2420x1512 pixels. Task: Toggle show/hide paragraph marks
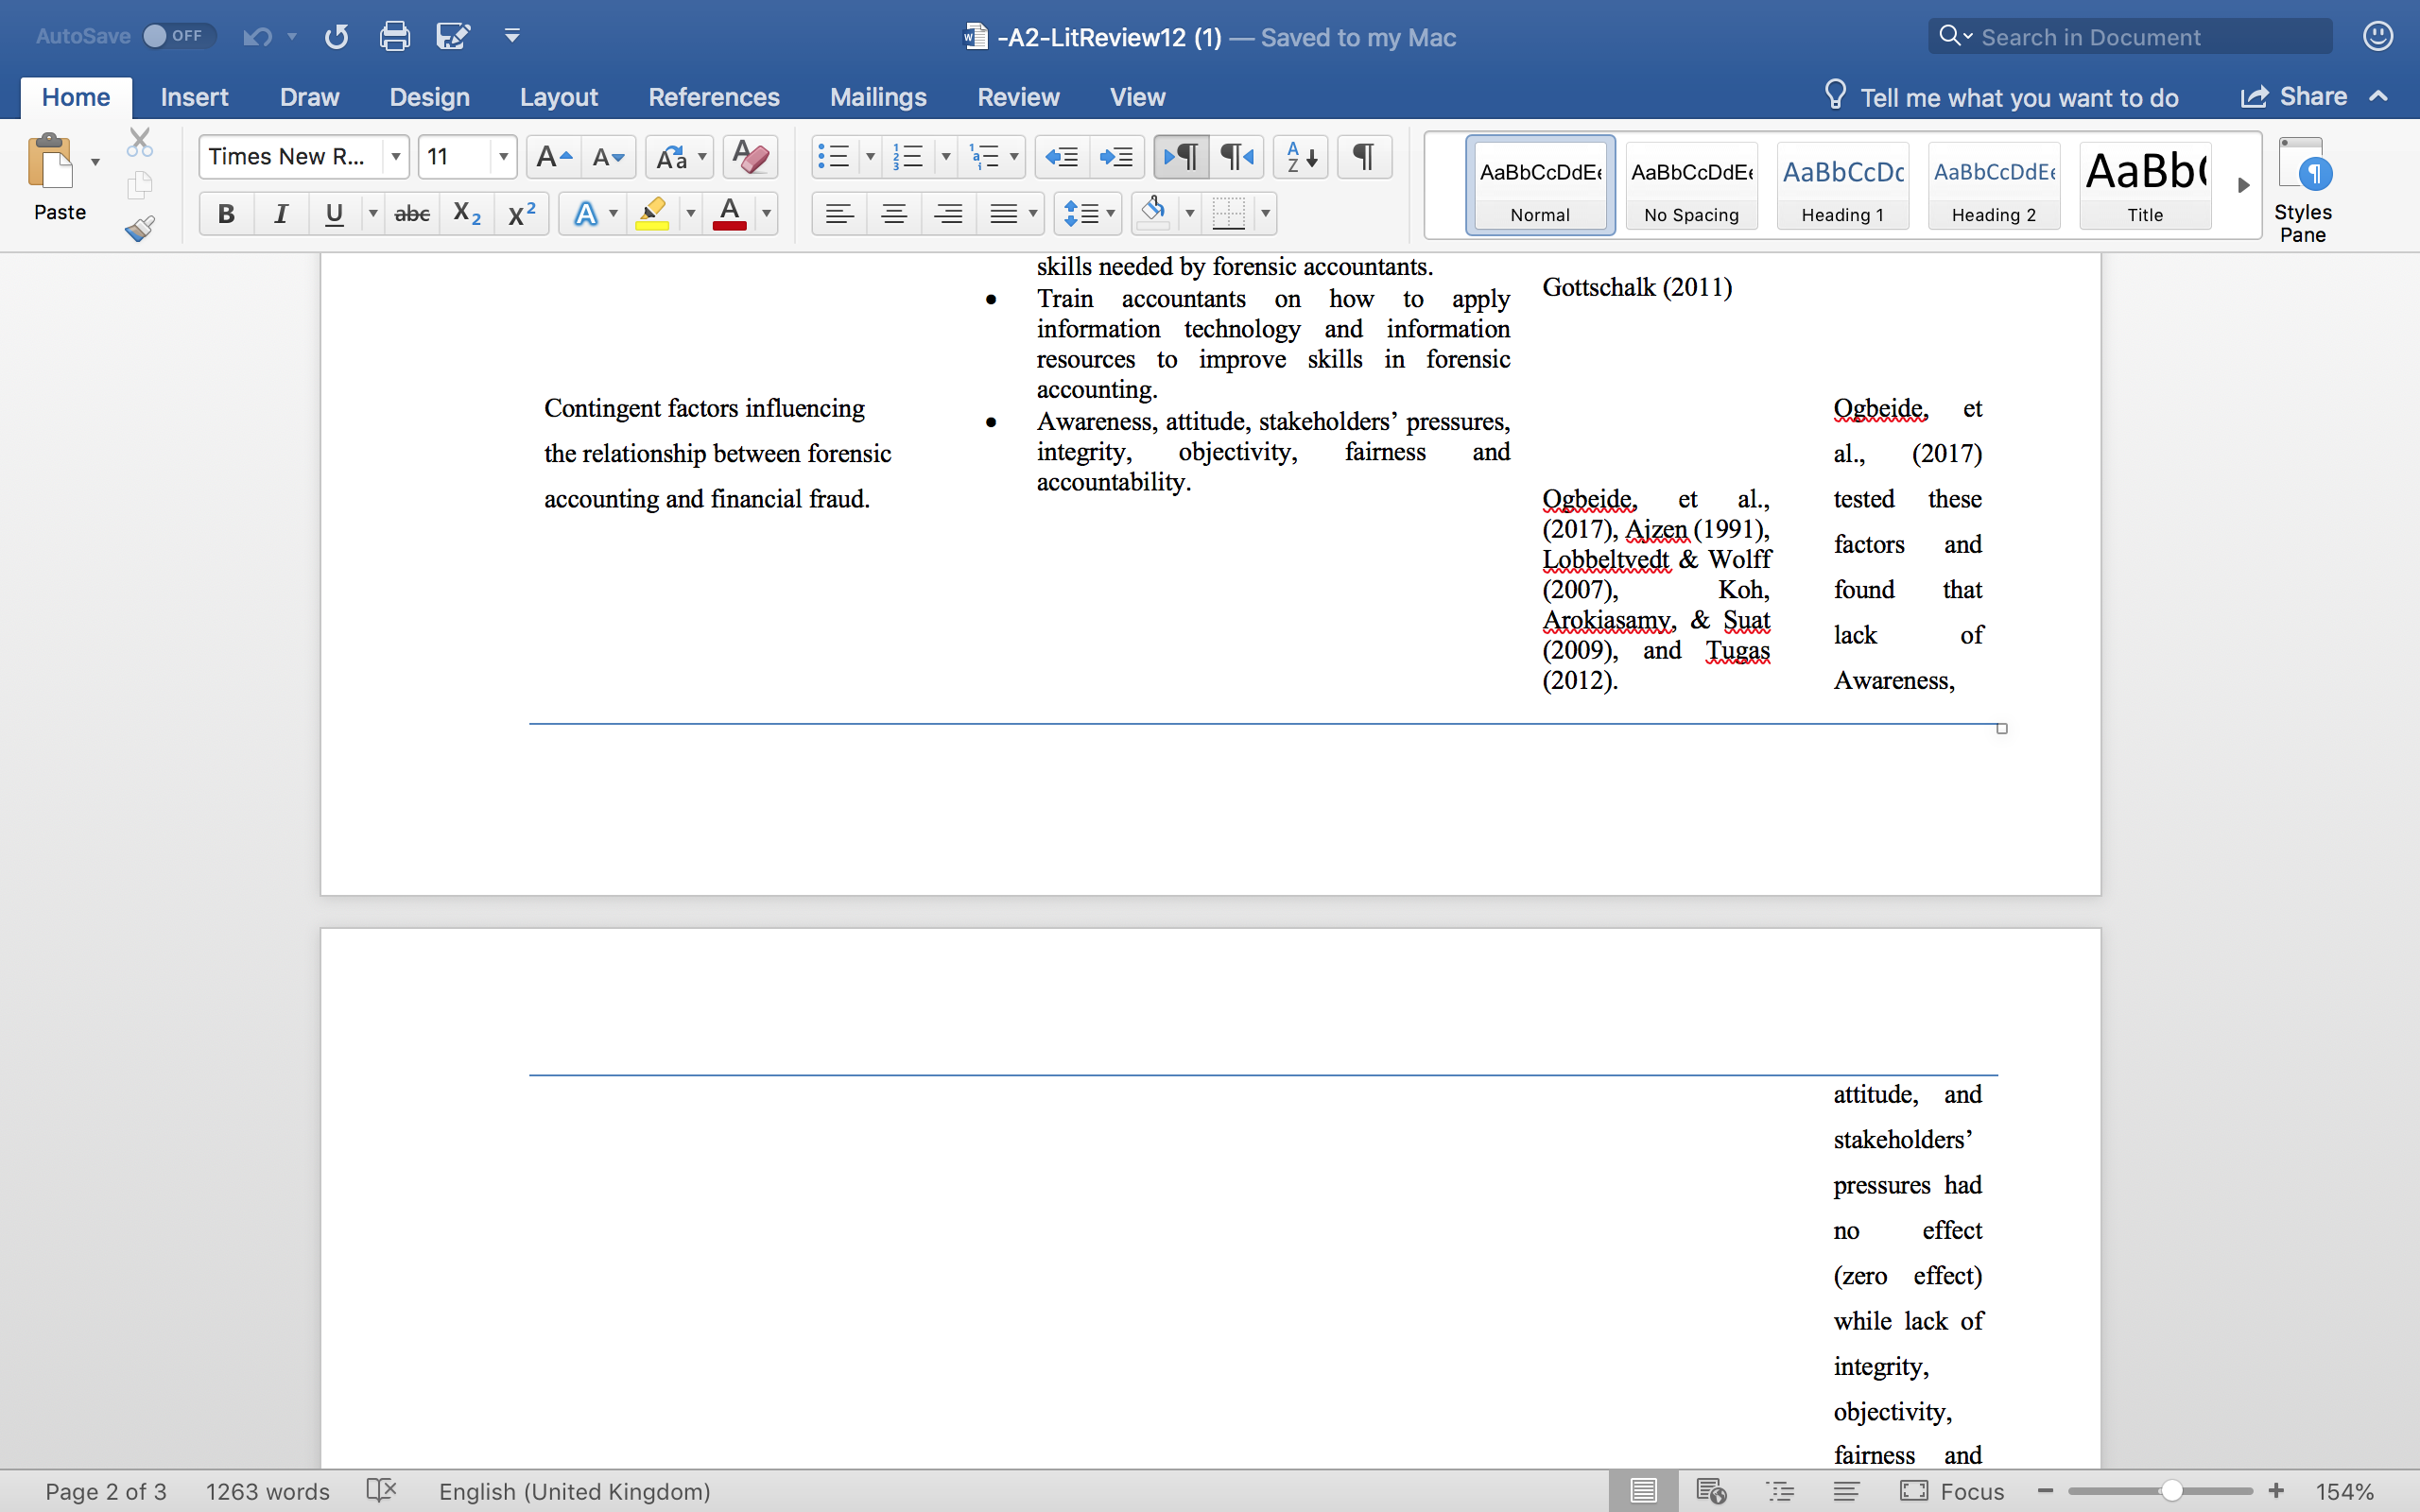tap(1364, 157)
